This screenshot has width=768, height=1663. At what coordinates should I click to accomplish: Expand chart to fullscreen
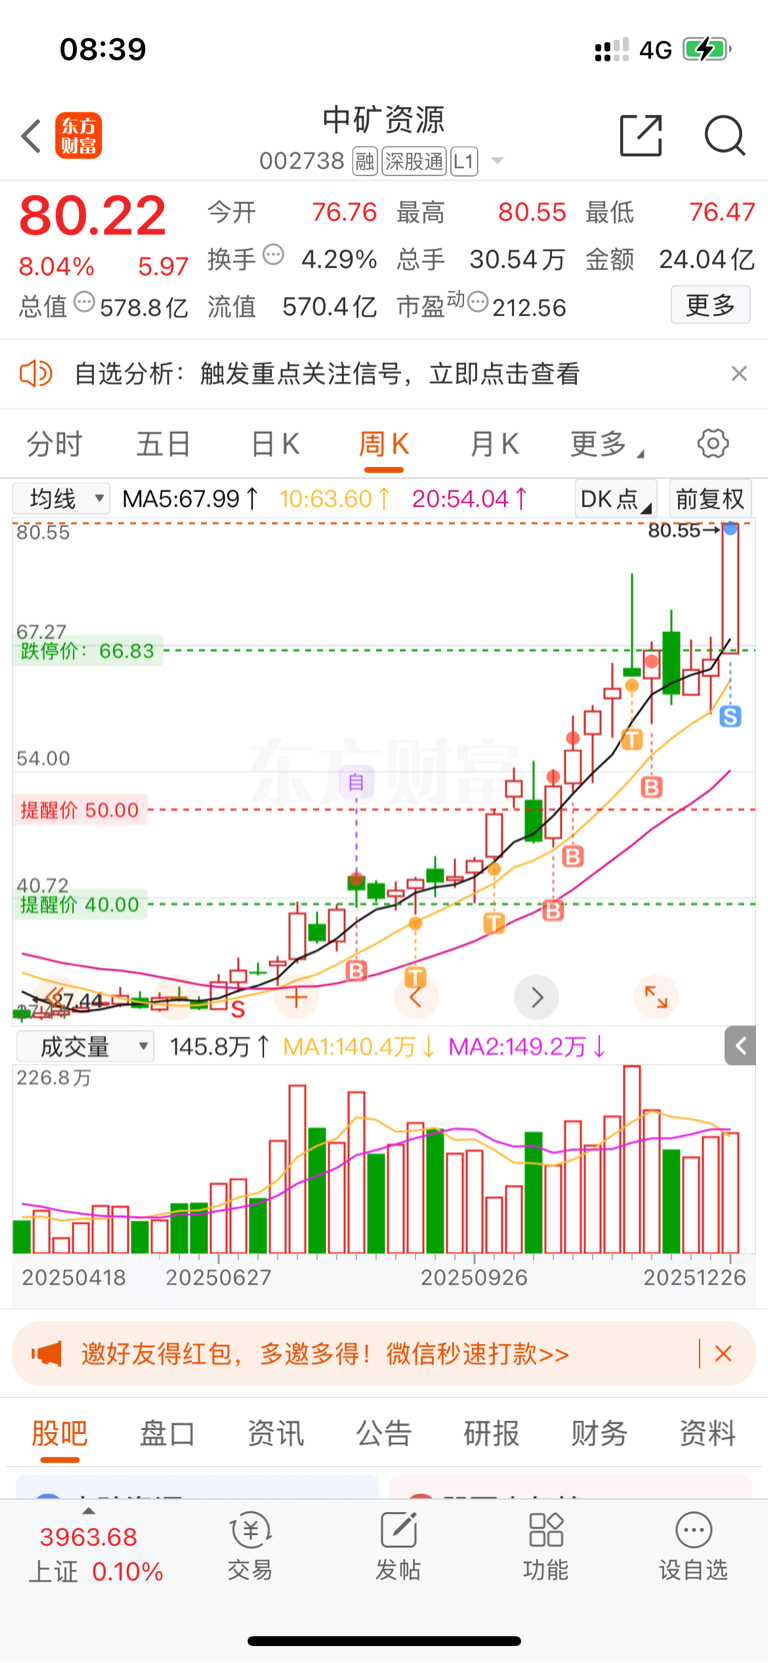(x=656, y=997)
